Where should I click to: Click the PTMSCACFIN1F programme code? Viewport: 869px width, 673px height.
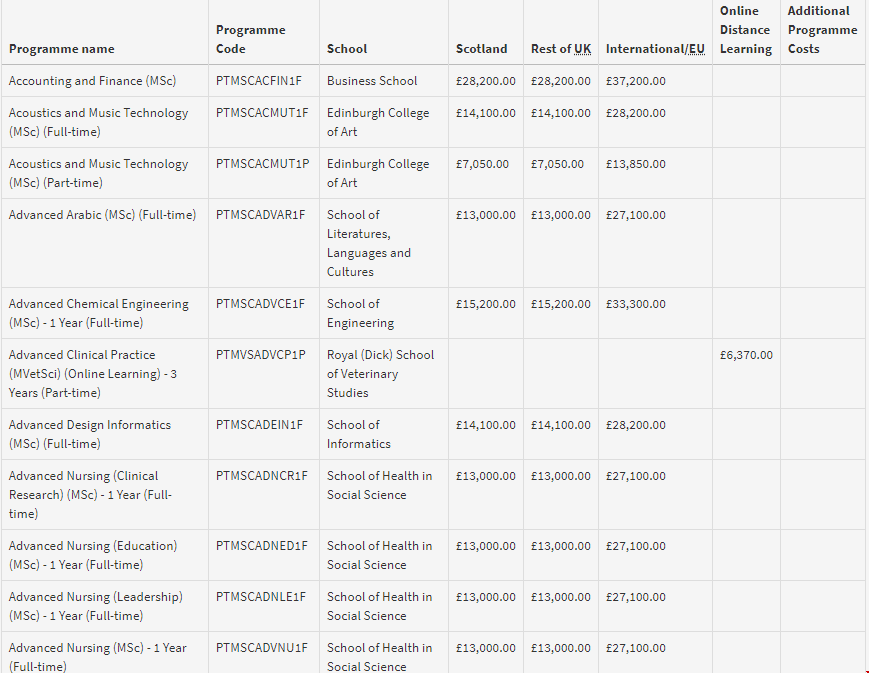pos(259,81)
